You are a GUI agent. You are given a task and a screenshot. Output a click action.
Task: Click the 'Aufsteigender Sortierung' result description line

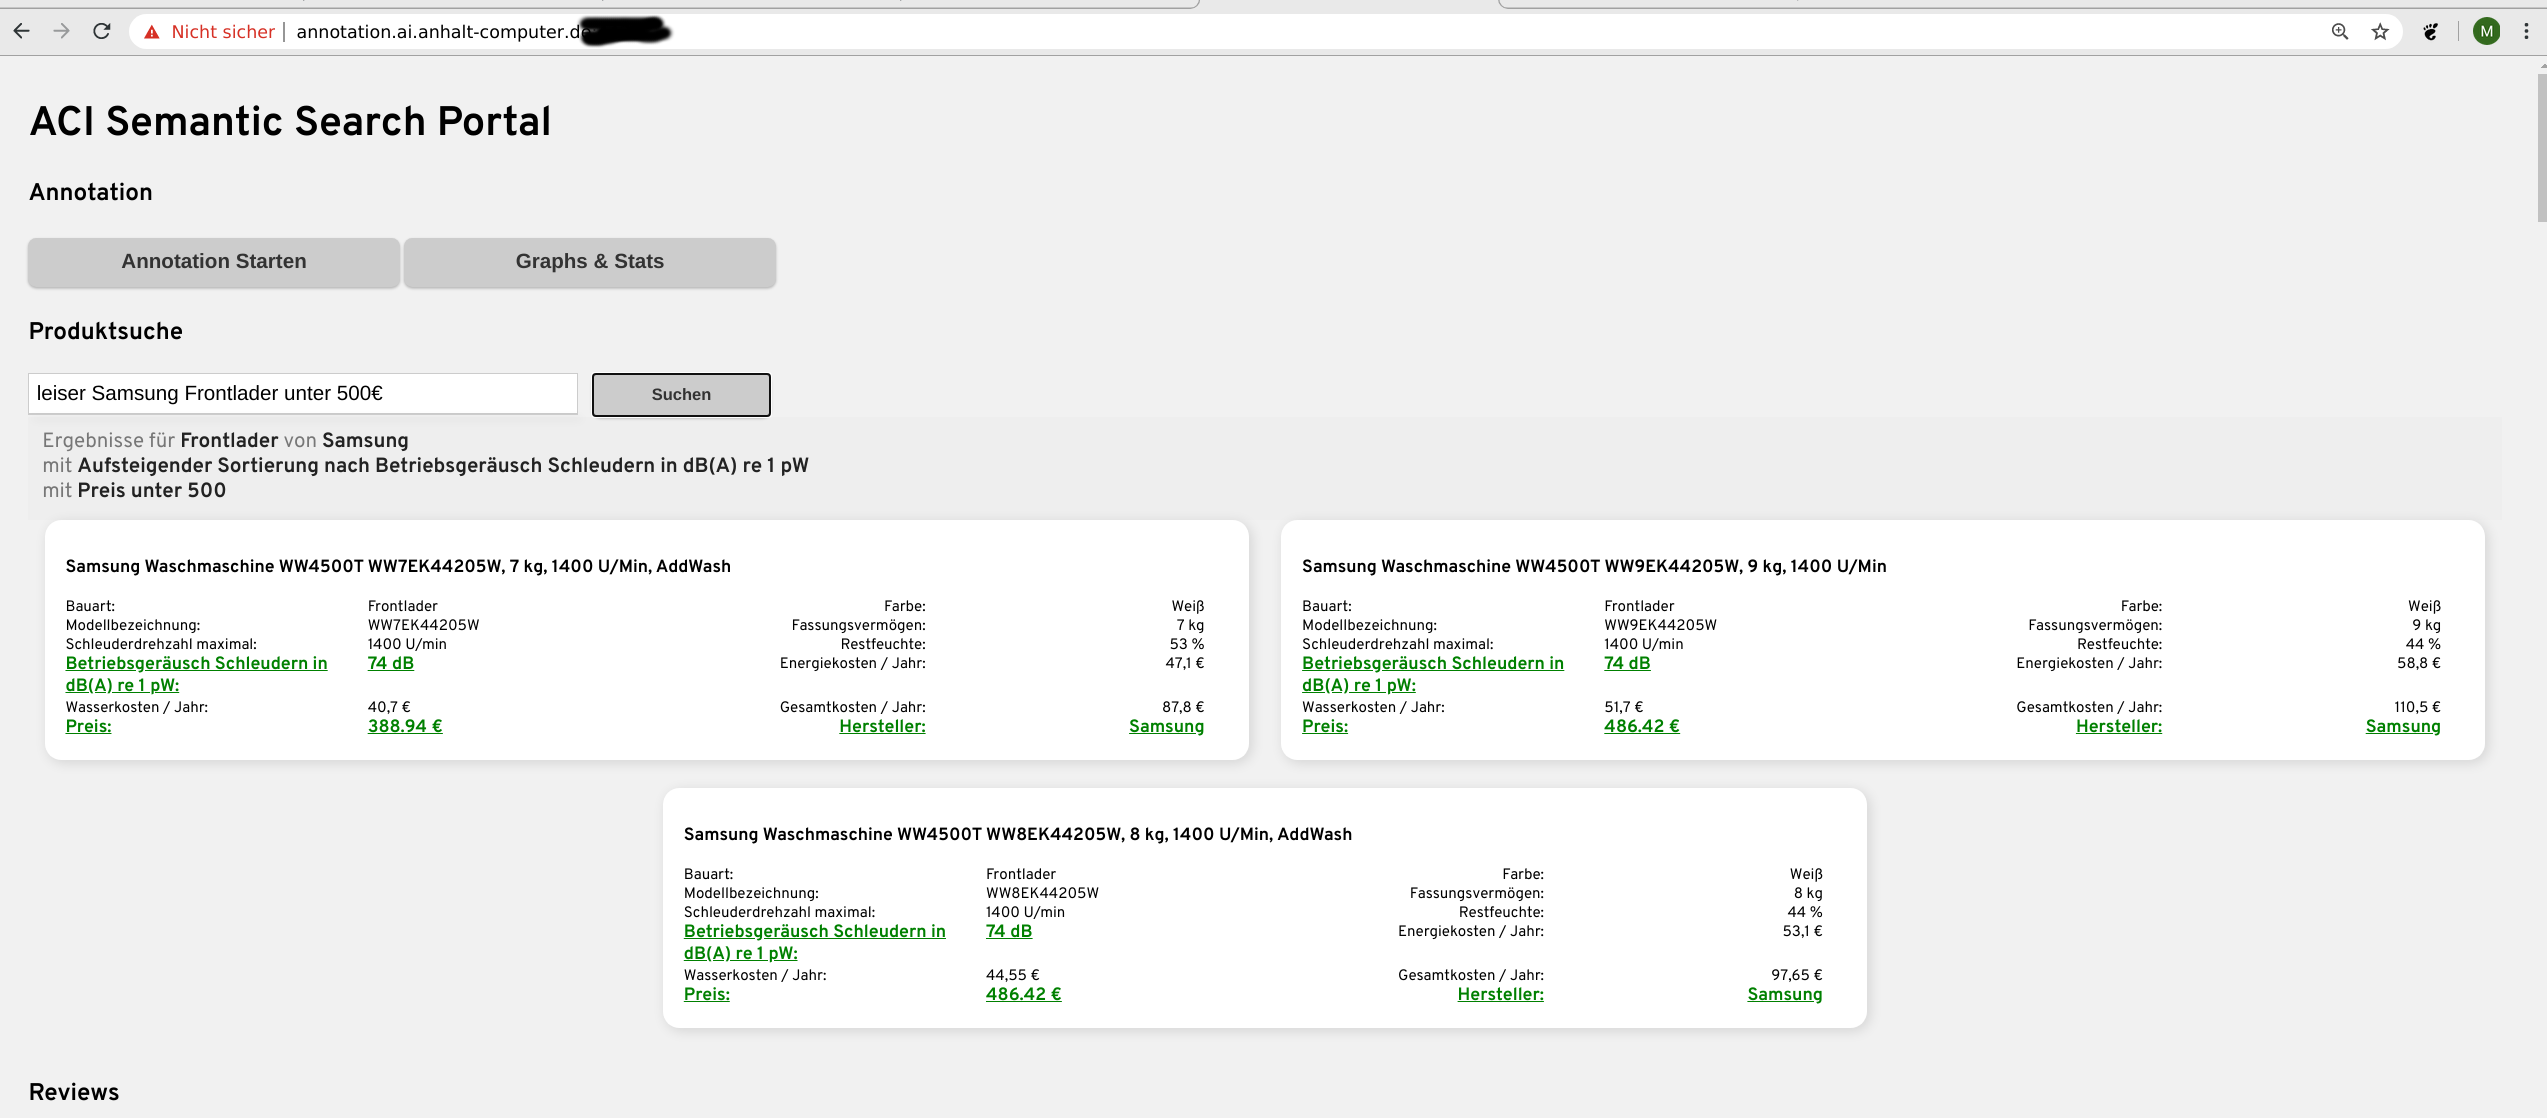tap(425, 465)
